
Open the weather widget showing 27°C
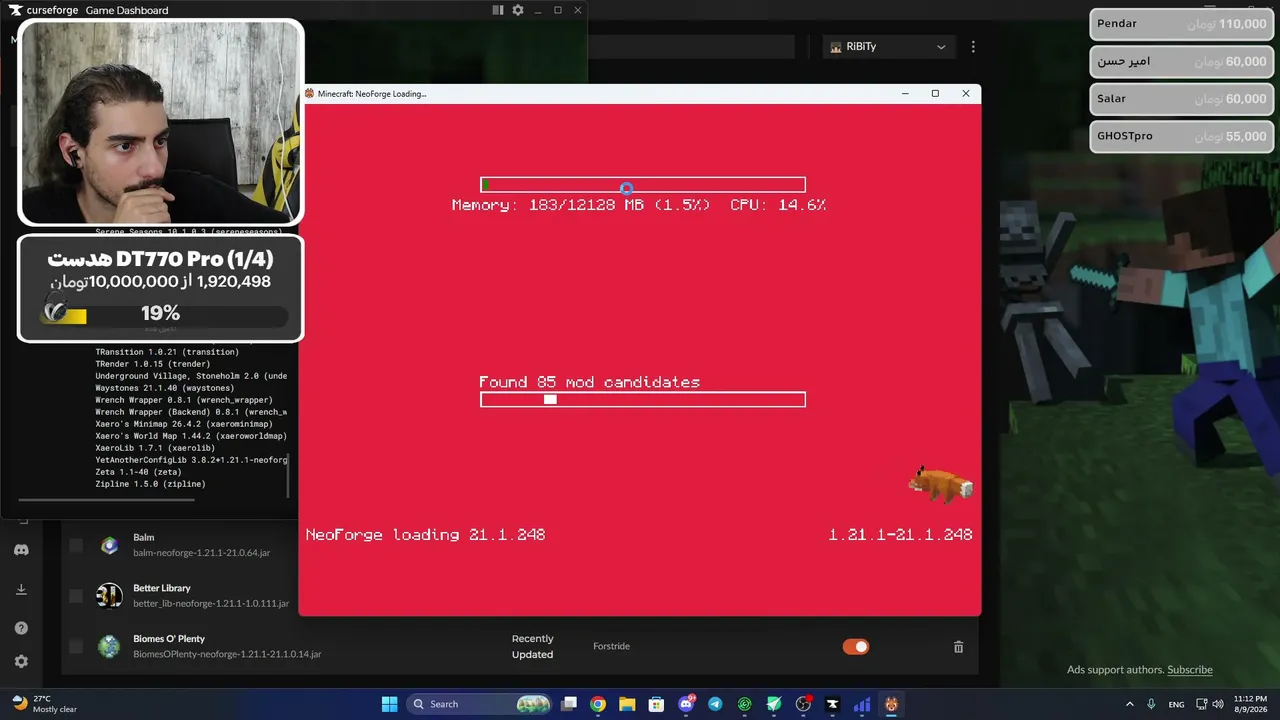pos(44,704)
